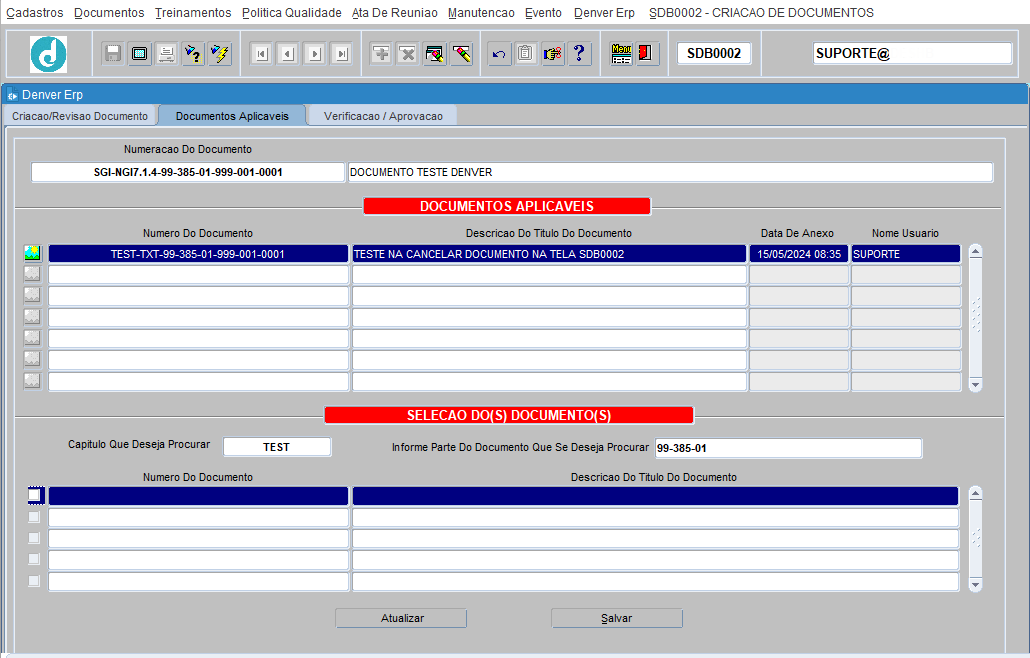Click down arrow of Selecao documents scrollbar
1030x658 pixels.
tap(975, 584)
